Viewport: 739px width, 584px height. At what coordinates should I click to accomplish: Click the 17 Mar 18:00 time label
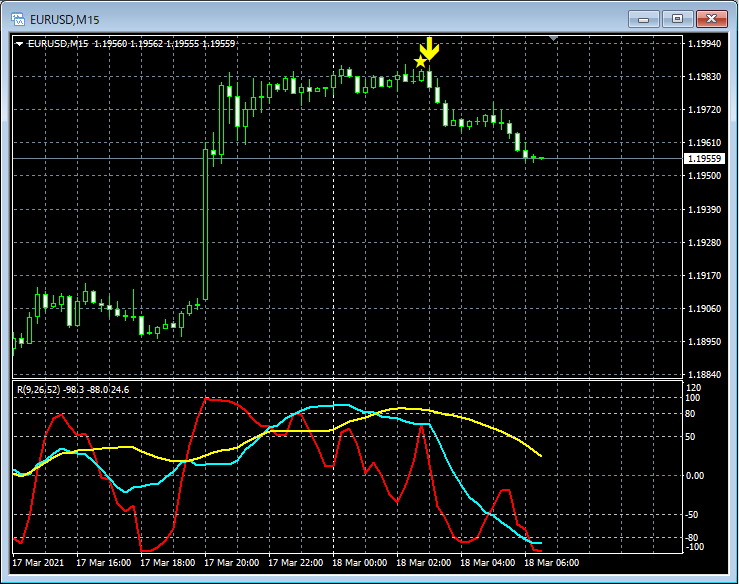pos(168,563)
